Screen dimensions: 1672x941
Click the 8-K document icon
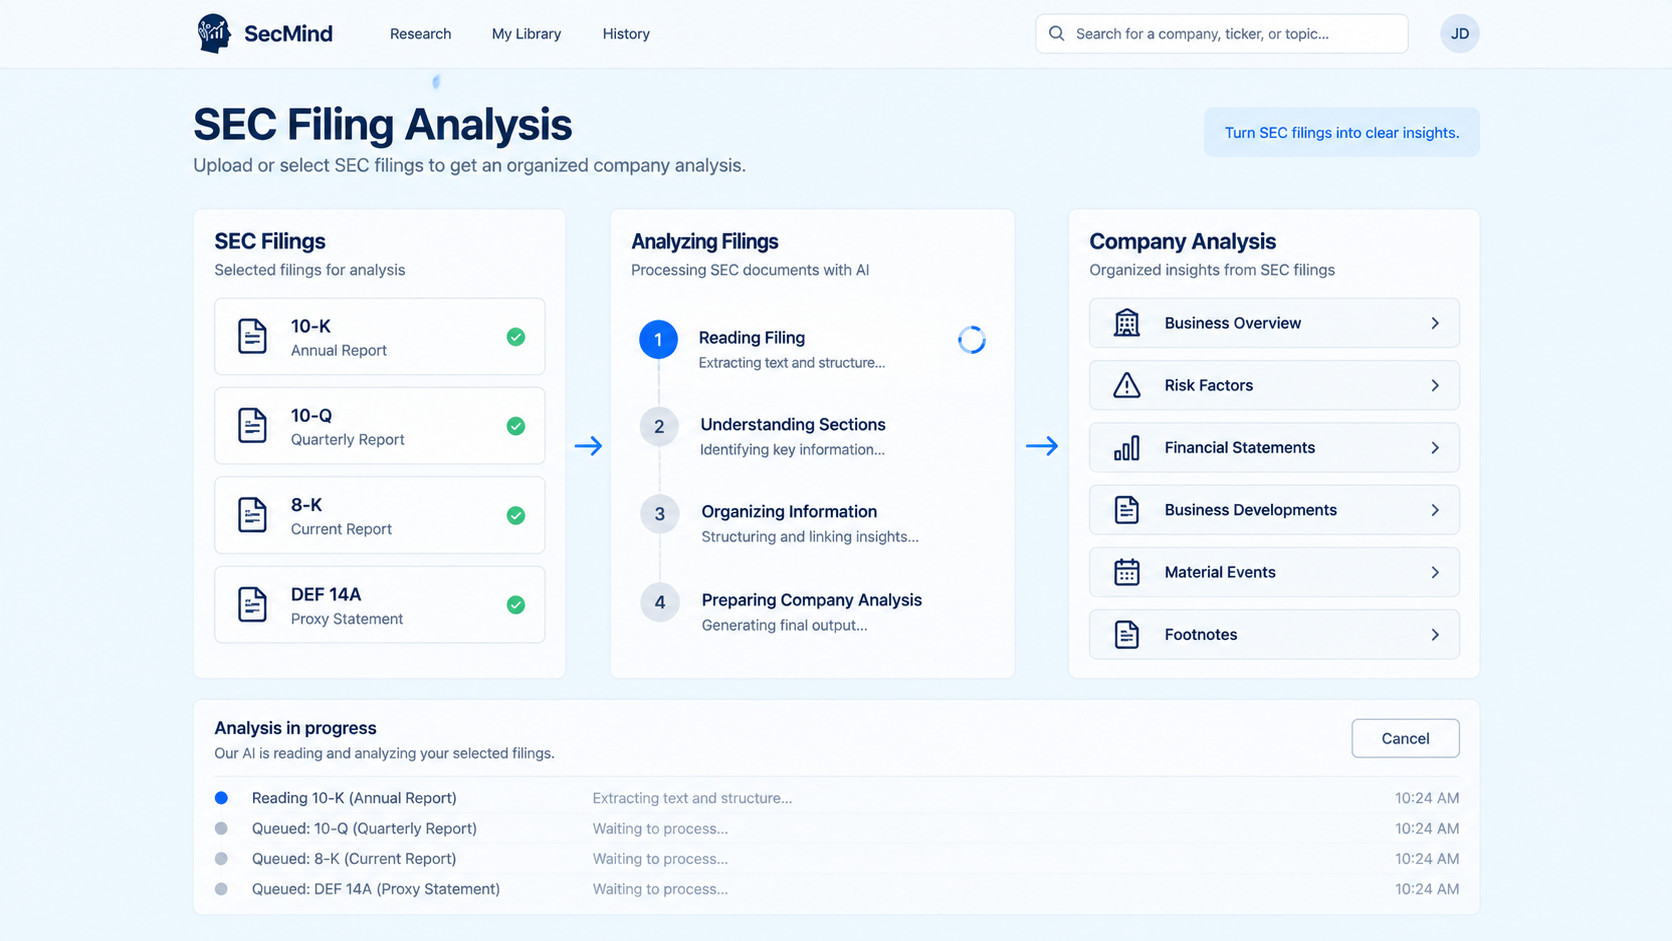pyautogui.click(x=252, y=515)
